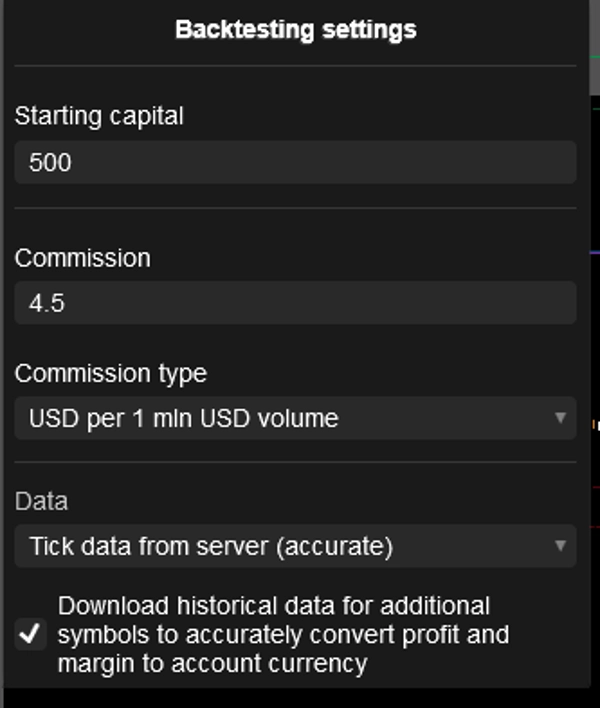
Task: Click the arrow on Commission type combo box
Action: [561, 418]
